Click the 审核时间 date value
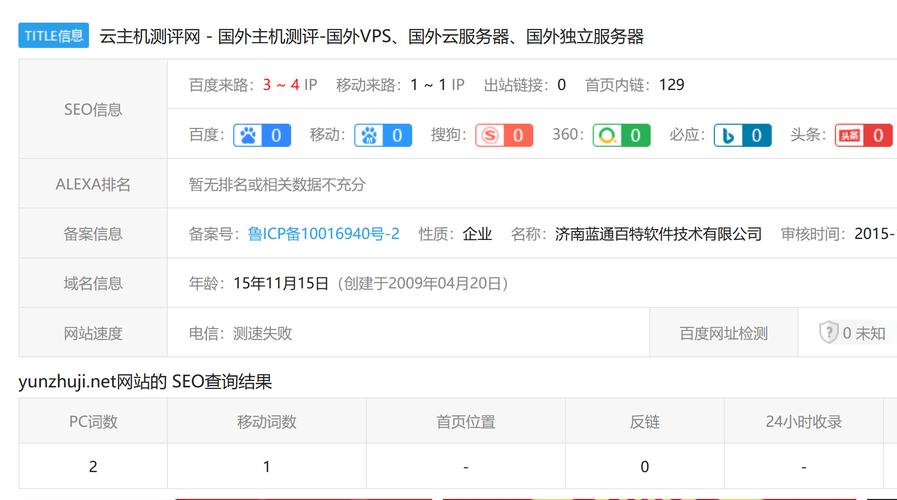897x500 pixels. pyautogui.click(x=875, y=234)
